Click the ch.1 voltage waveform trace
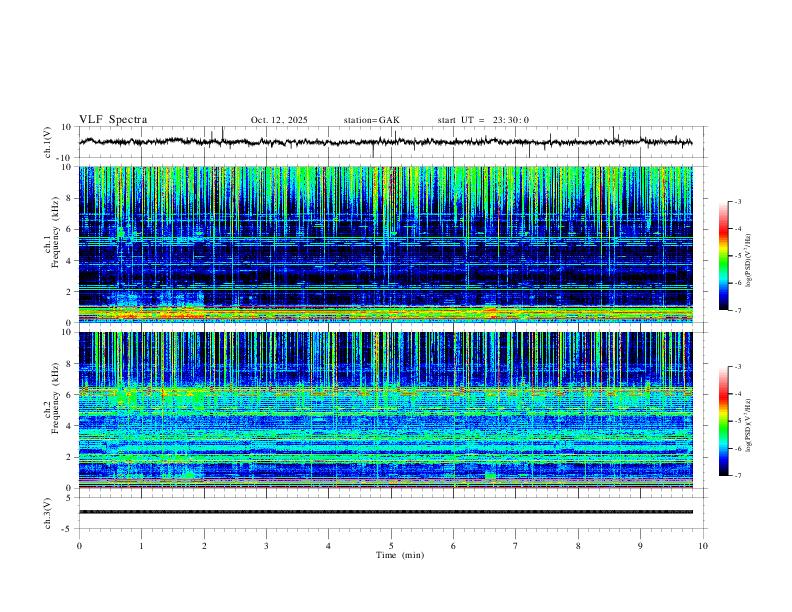 tap(385, 142)
